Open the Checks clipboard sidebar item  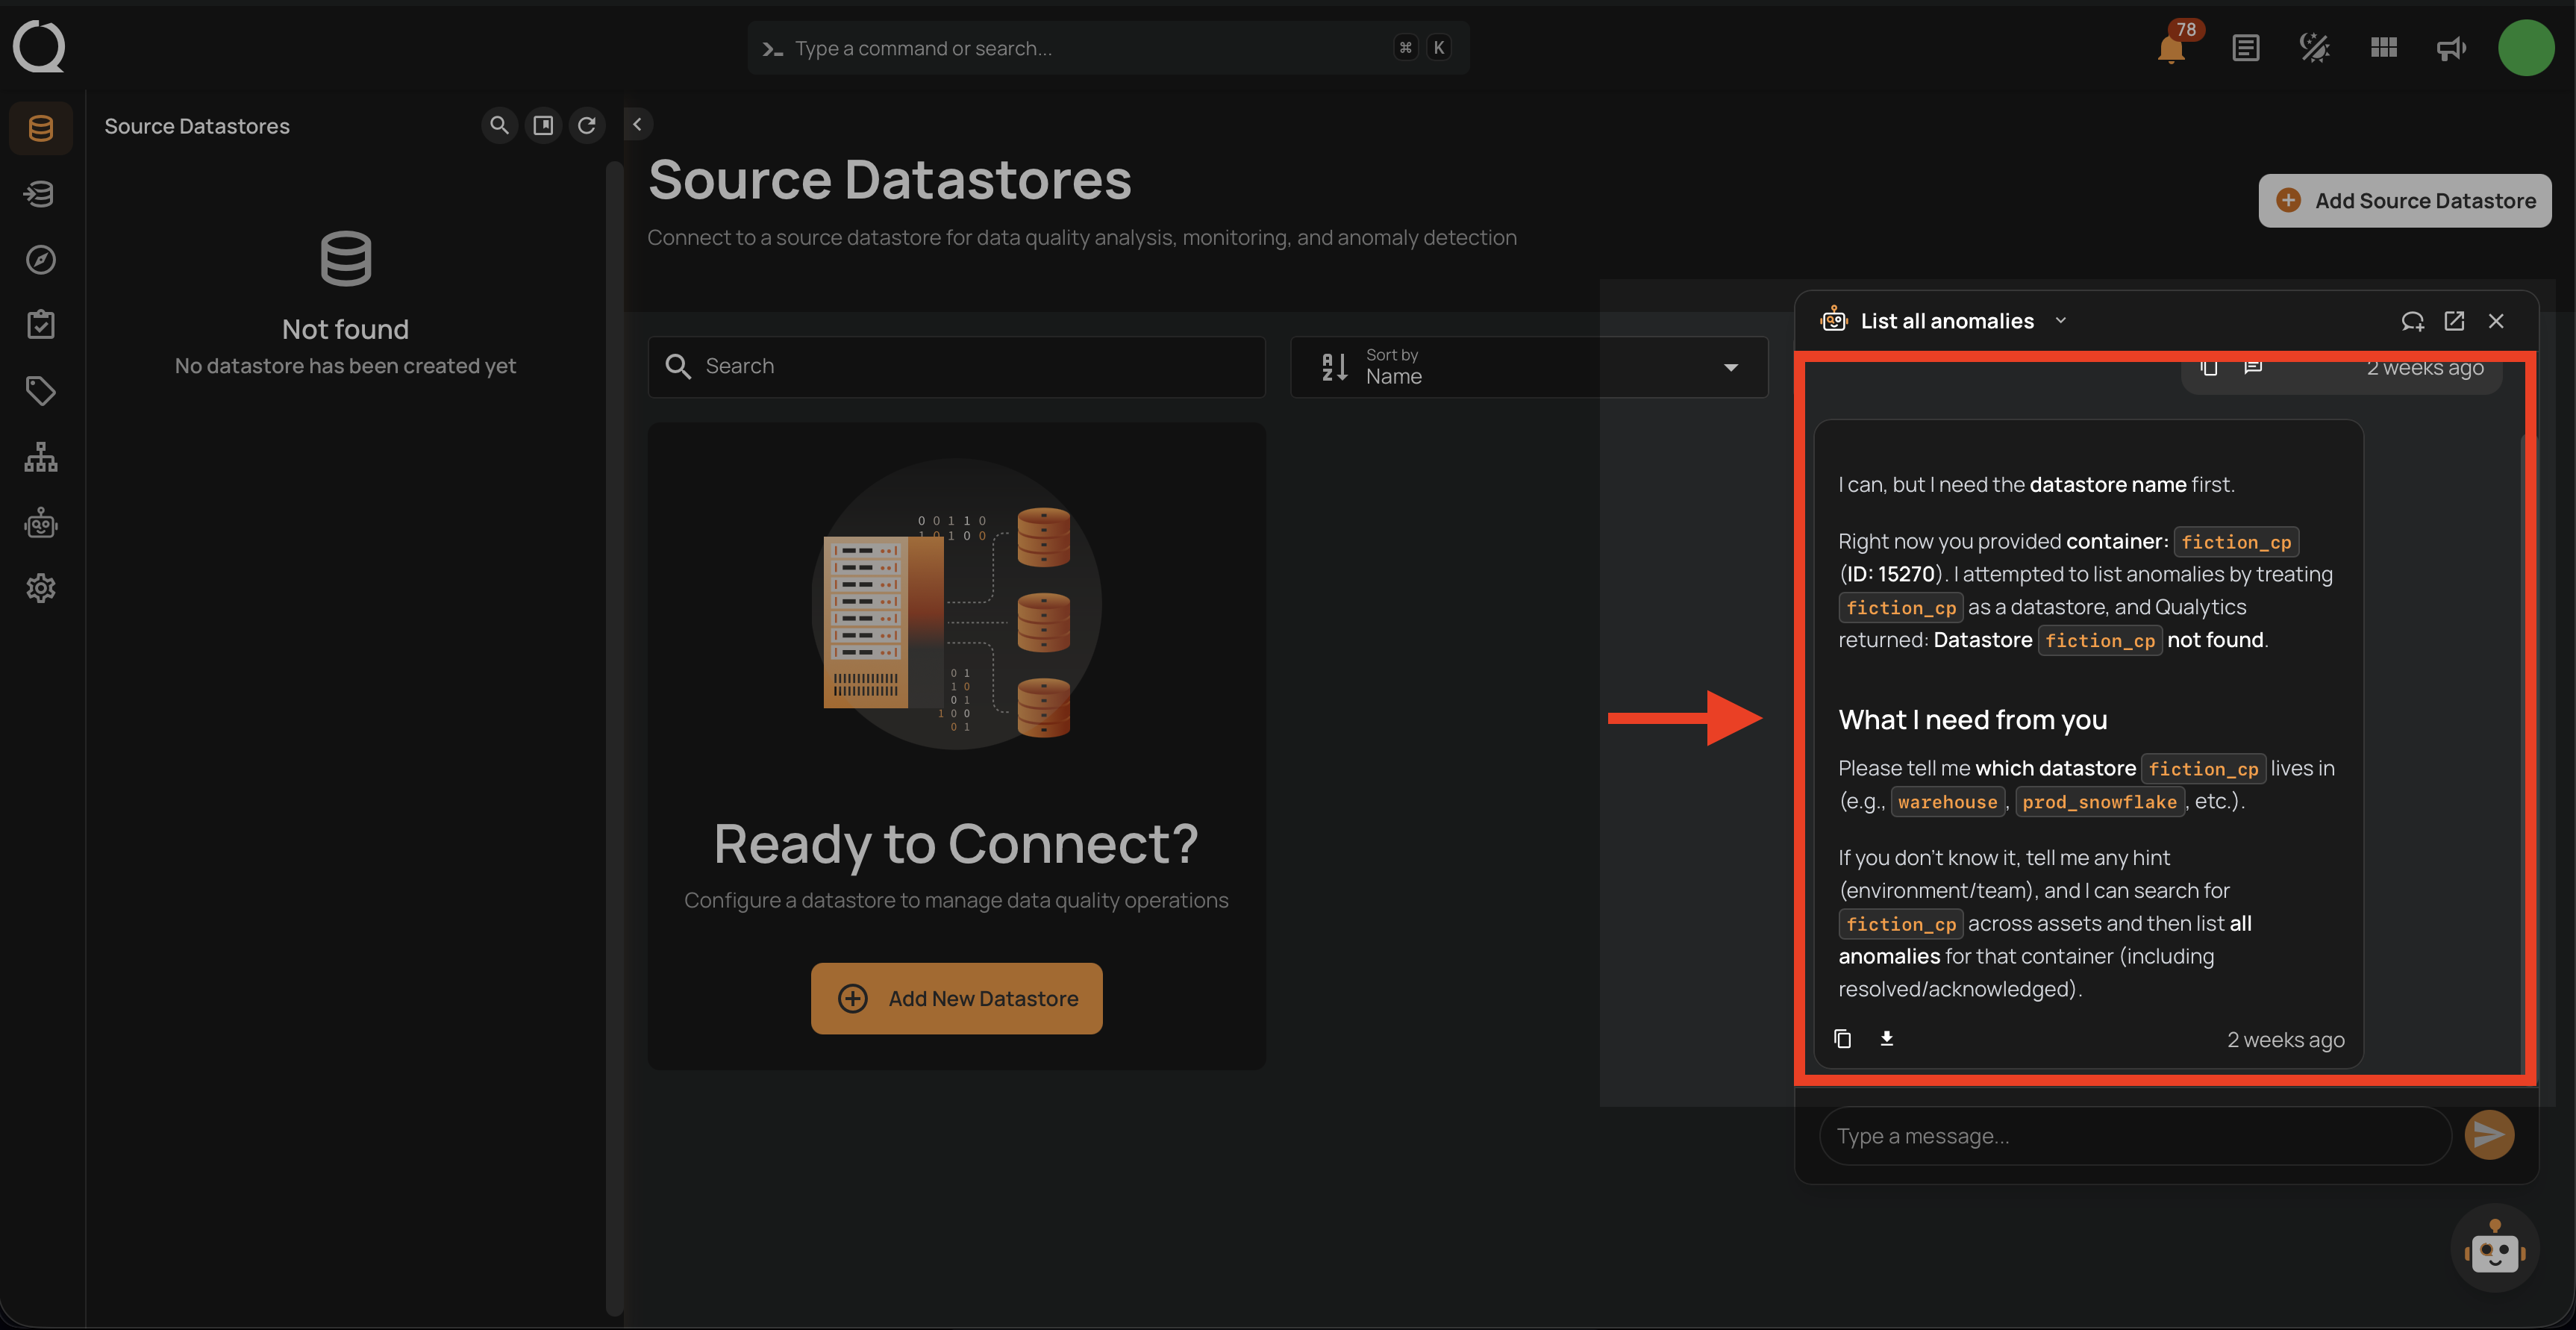click(x=41, y=325)
